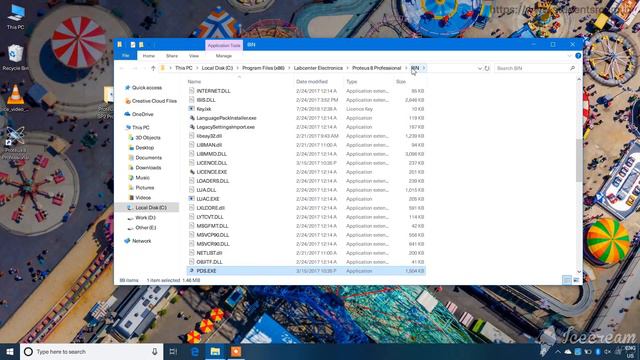Open Downloads in the navigation pane
Screen dimensions: 640x360
tap(148, 168)
